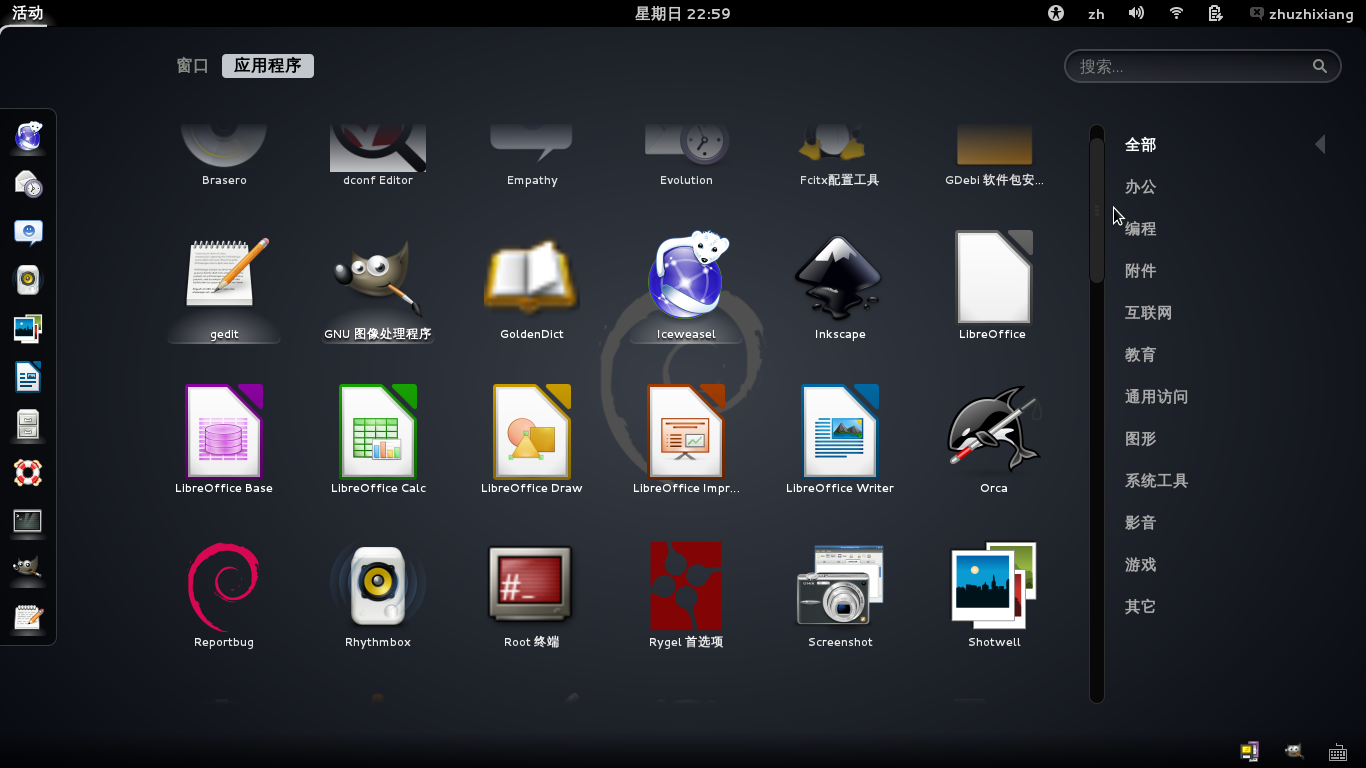Viewport: 1366px width, 768px height.
Task: Open LibreOffice Writer from the dash
Action: tap(28, 376)
